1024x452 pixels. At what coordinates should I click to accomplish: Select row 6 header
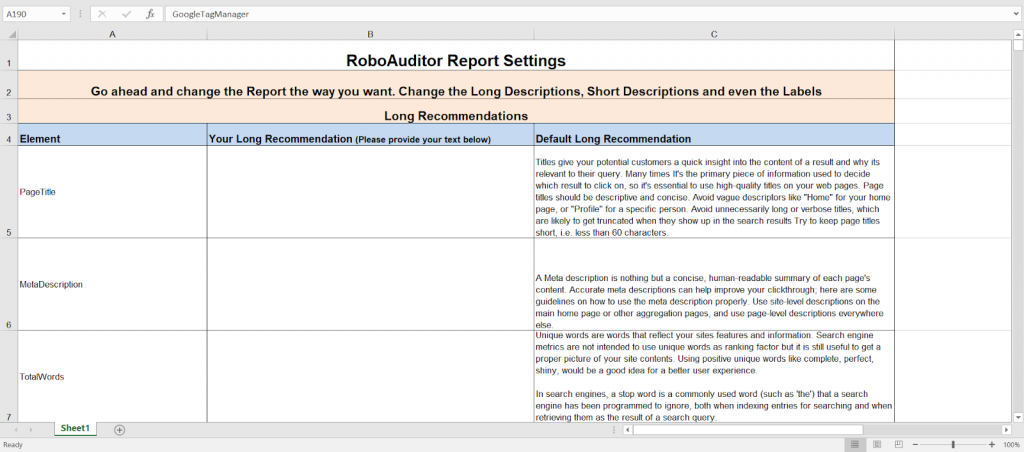(x=8, y=284)
